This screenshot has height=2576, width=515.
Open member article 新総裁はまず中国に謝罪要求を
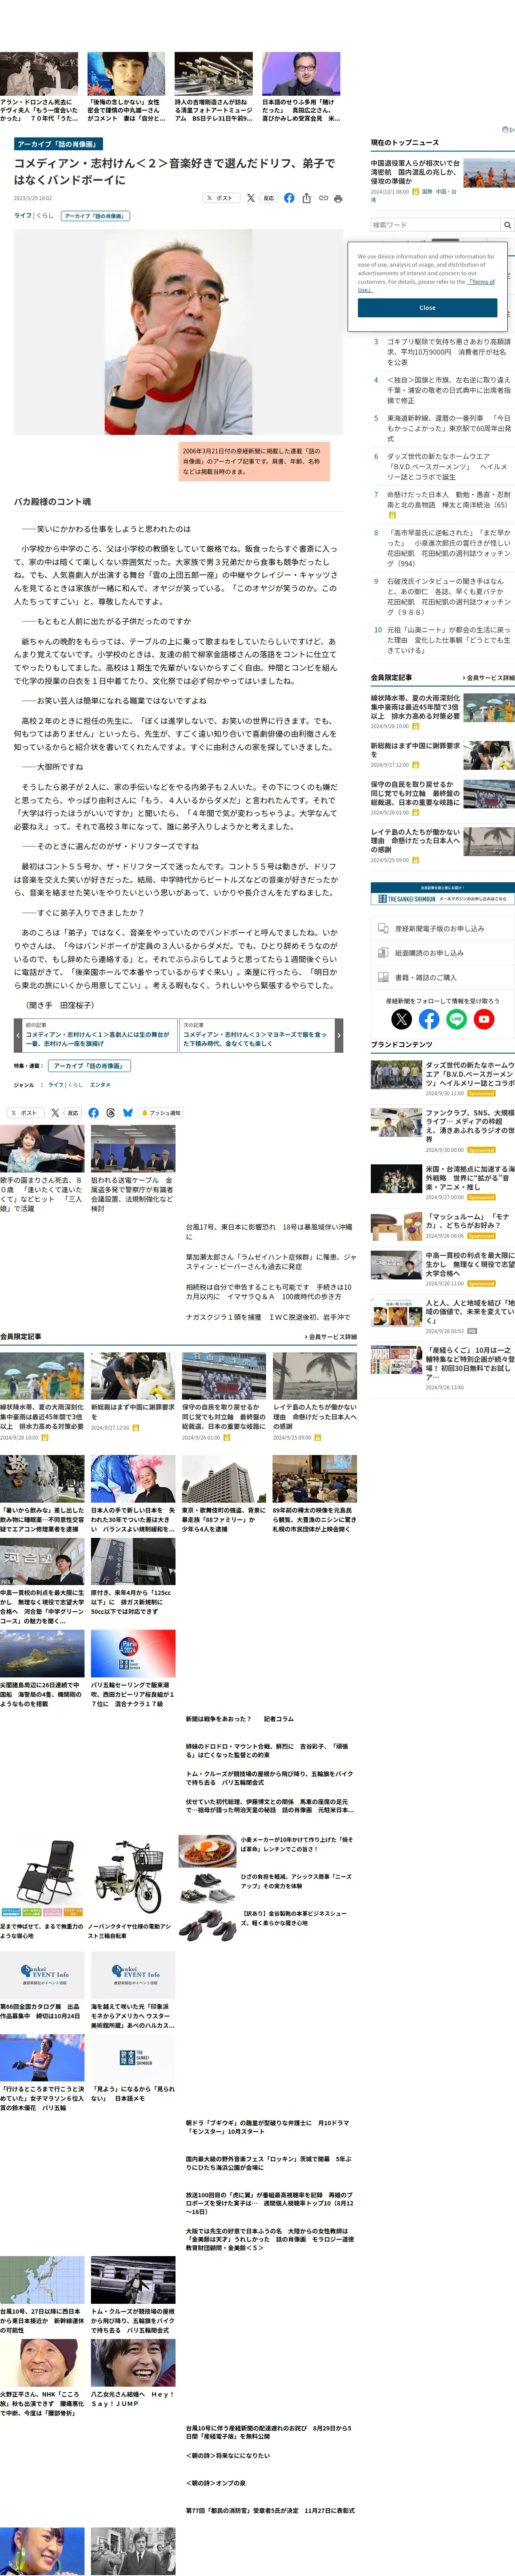pos(415,750)
